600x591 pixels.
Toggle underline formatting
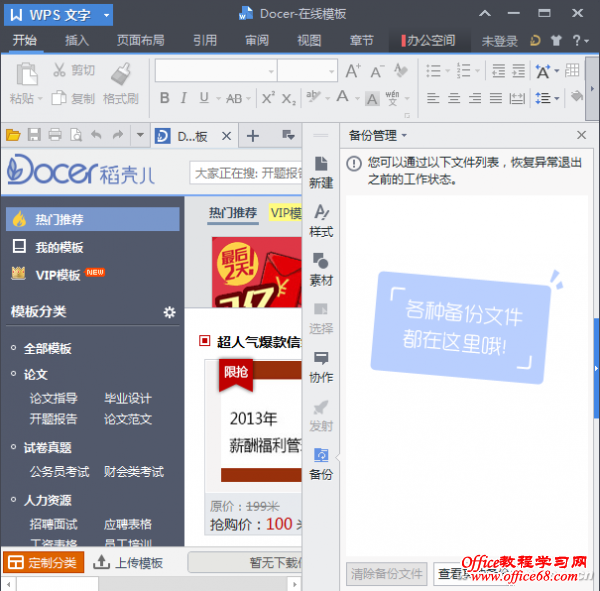204,98
